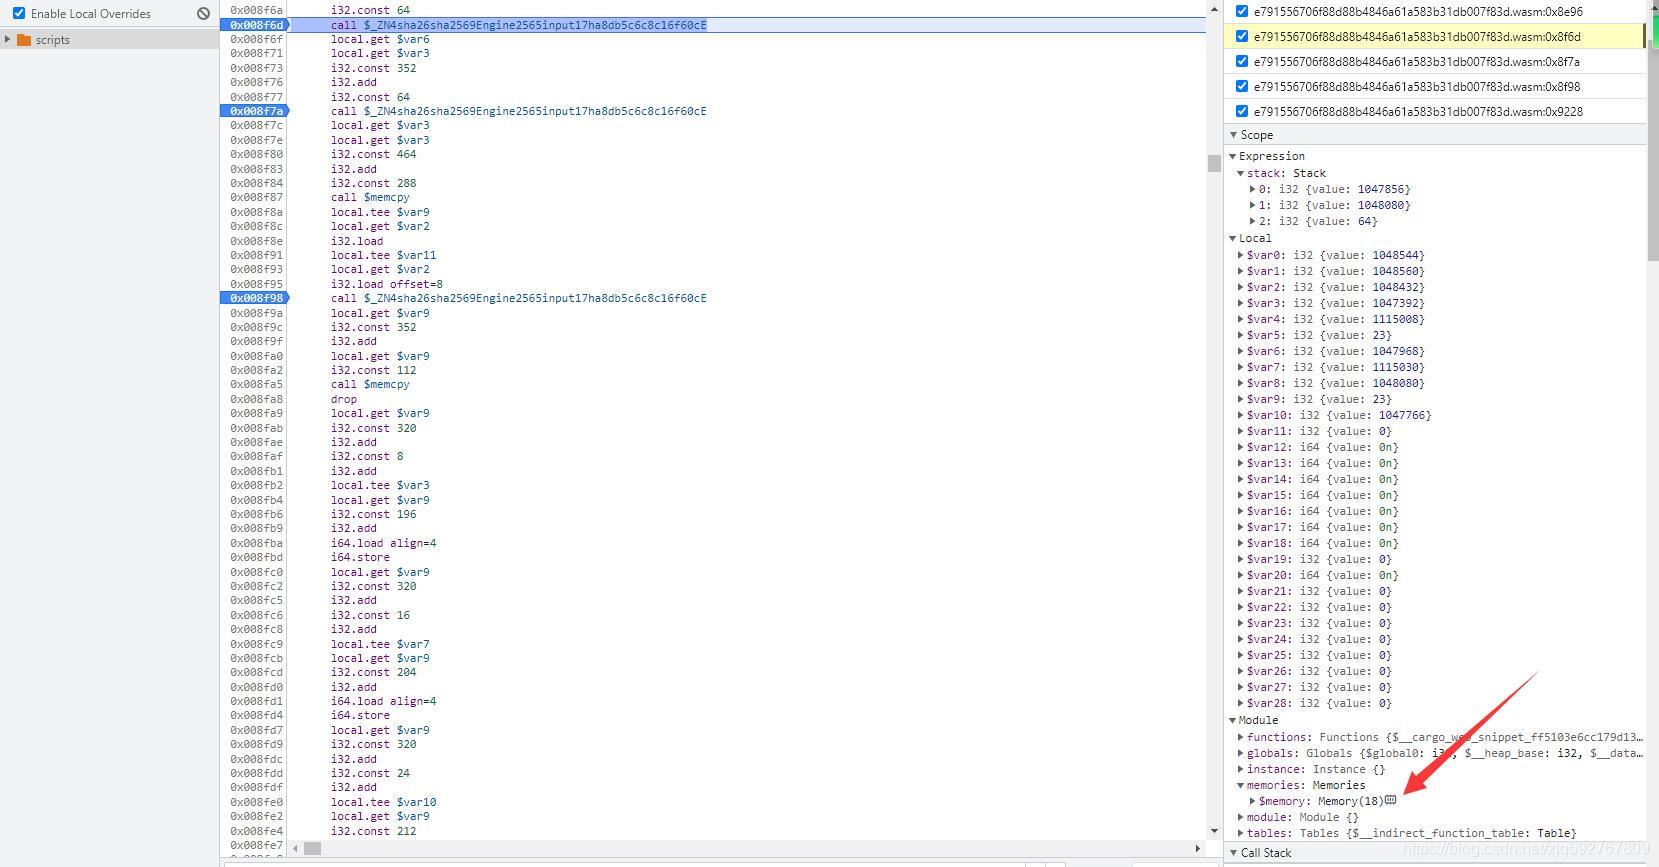This screenshot has width=1659, height=867.
Task: Uncheck breakpoint at wasm:0x8e96
Action: 1242,11
